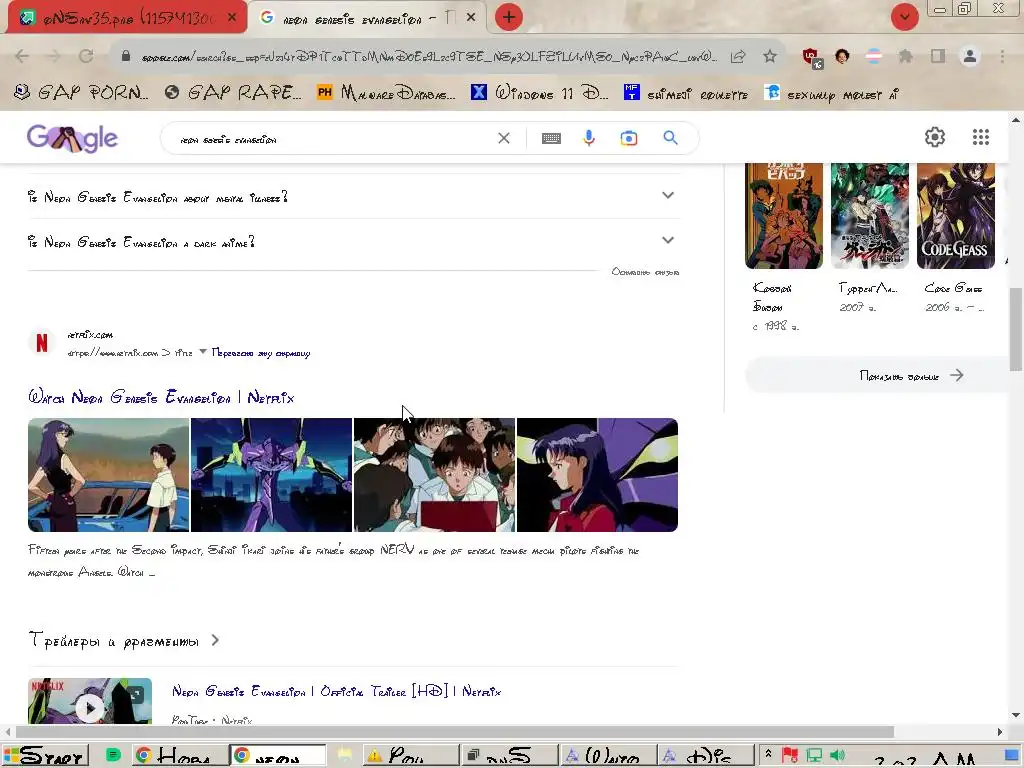This screenshot has height=768, width=1024.
Task: Click Показать больше button
Action: pyautogui.click(x=878, y=376)
